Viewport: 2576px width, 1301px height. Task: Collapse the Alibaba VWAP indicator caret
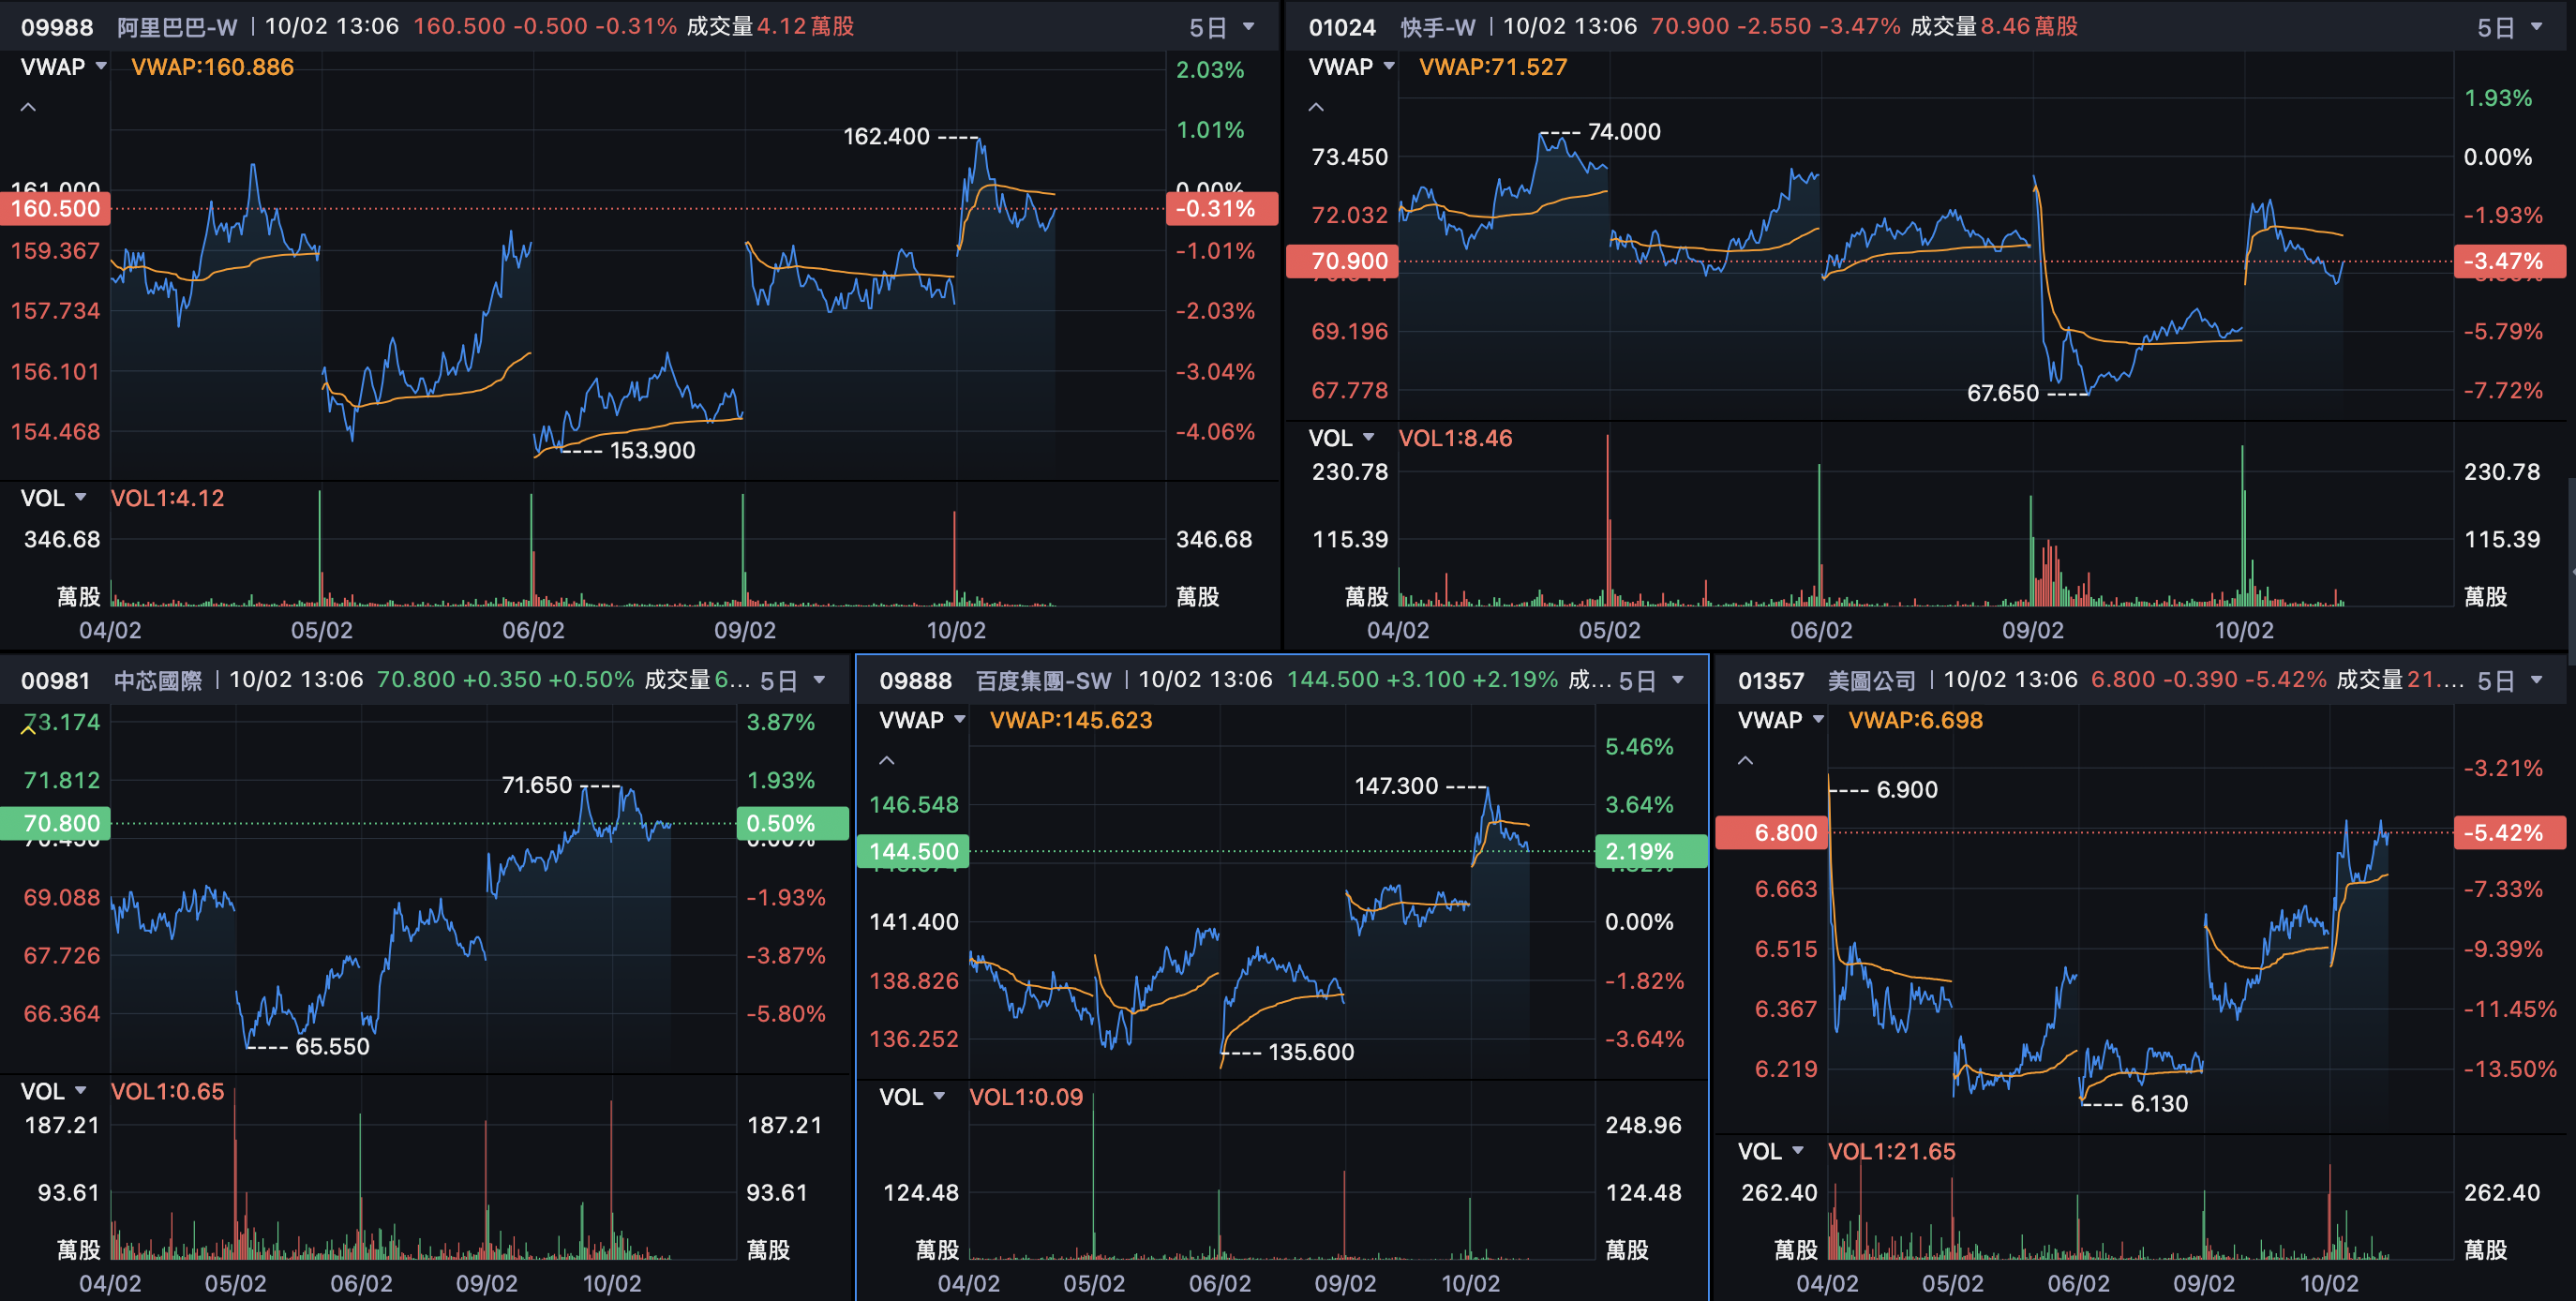pos(28,107)
